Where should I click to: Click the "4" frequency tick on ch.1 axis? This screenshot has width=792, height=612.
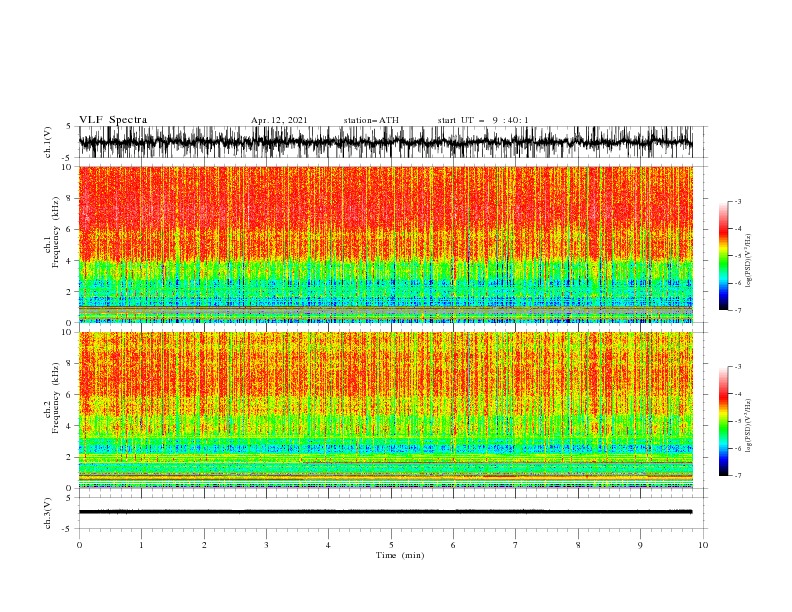pos(70,261)
